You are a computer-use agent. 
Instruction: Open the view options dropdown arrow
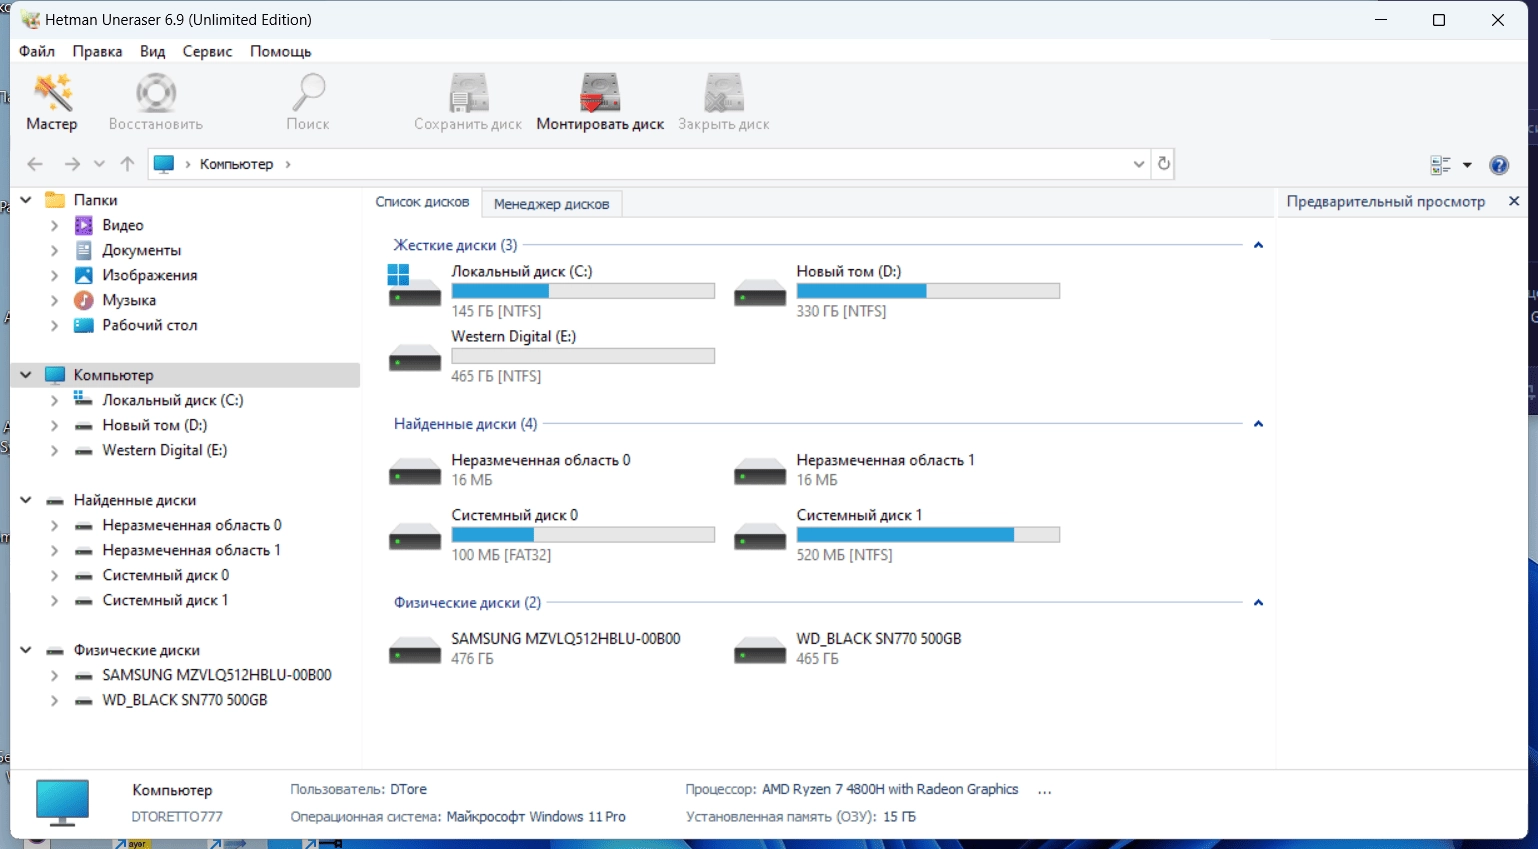click(x=1467, y=165)
